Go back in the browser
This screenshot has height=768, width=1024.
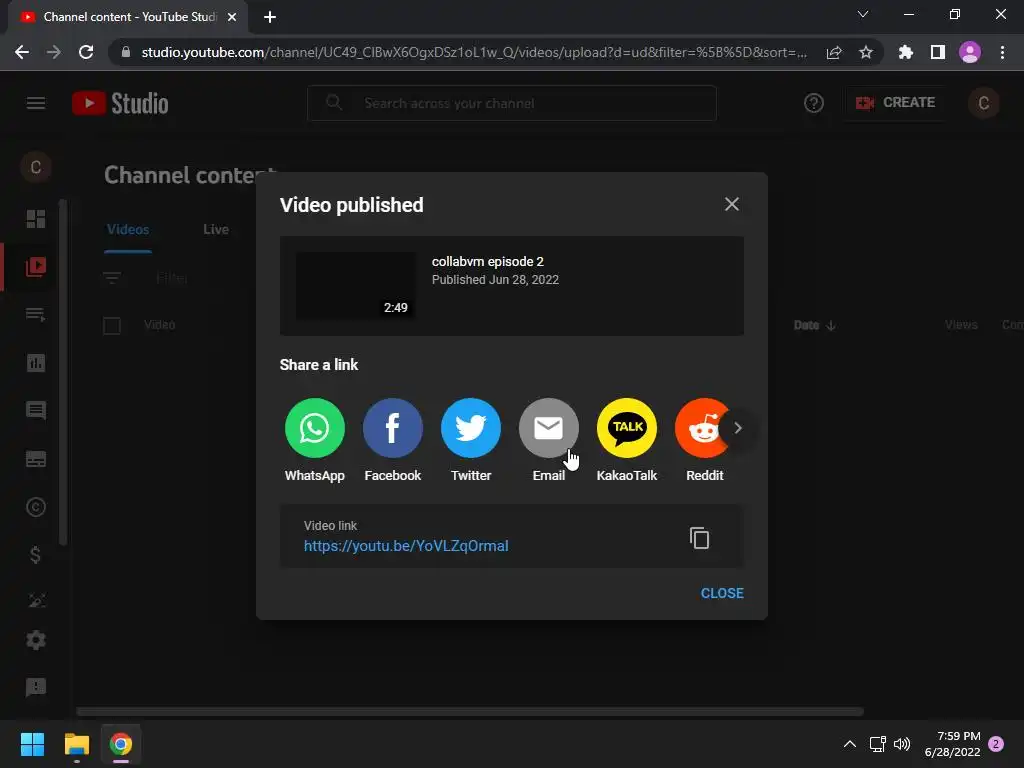click(22, 52)
